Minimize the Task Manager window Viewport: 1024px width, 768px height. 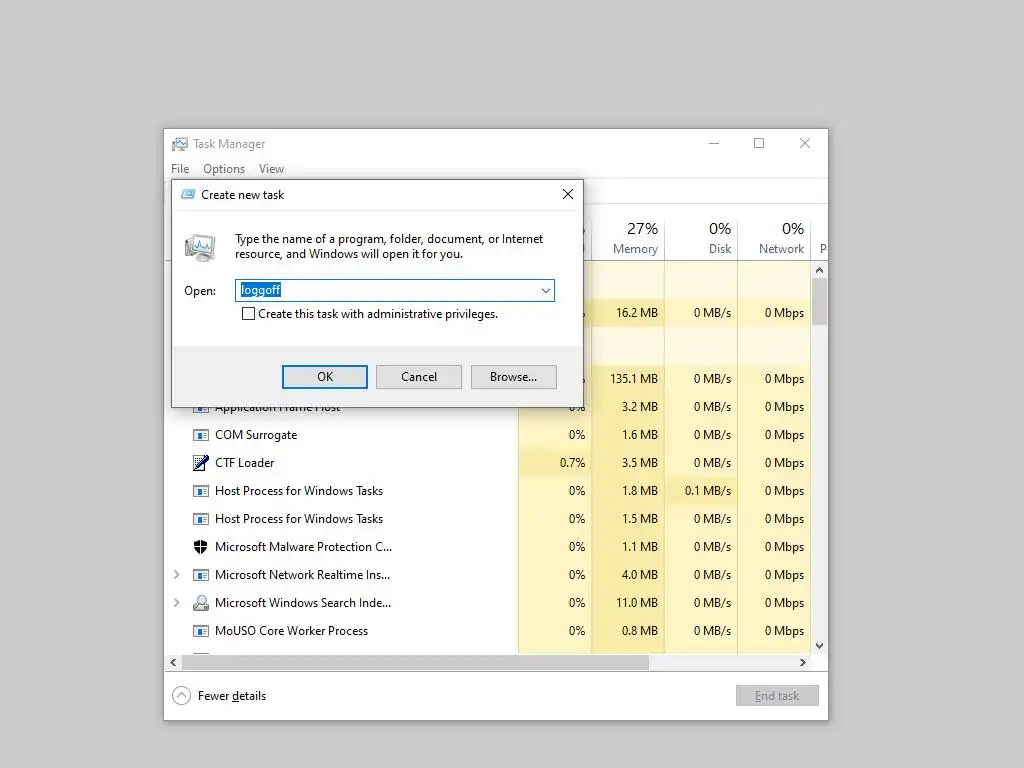point(714,144)
